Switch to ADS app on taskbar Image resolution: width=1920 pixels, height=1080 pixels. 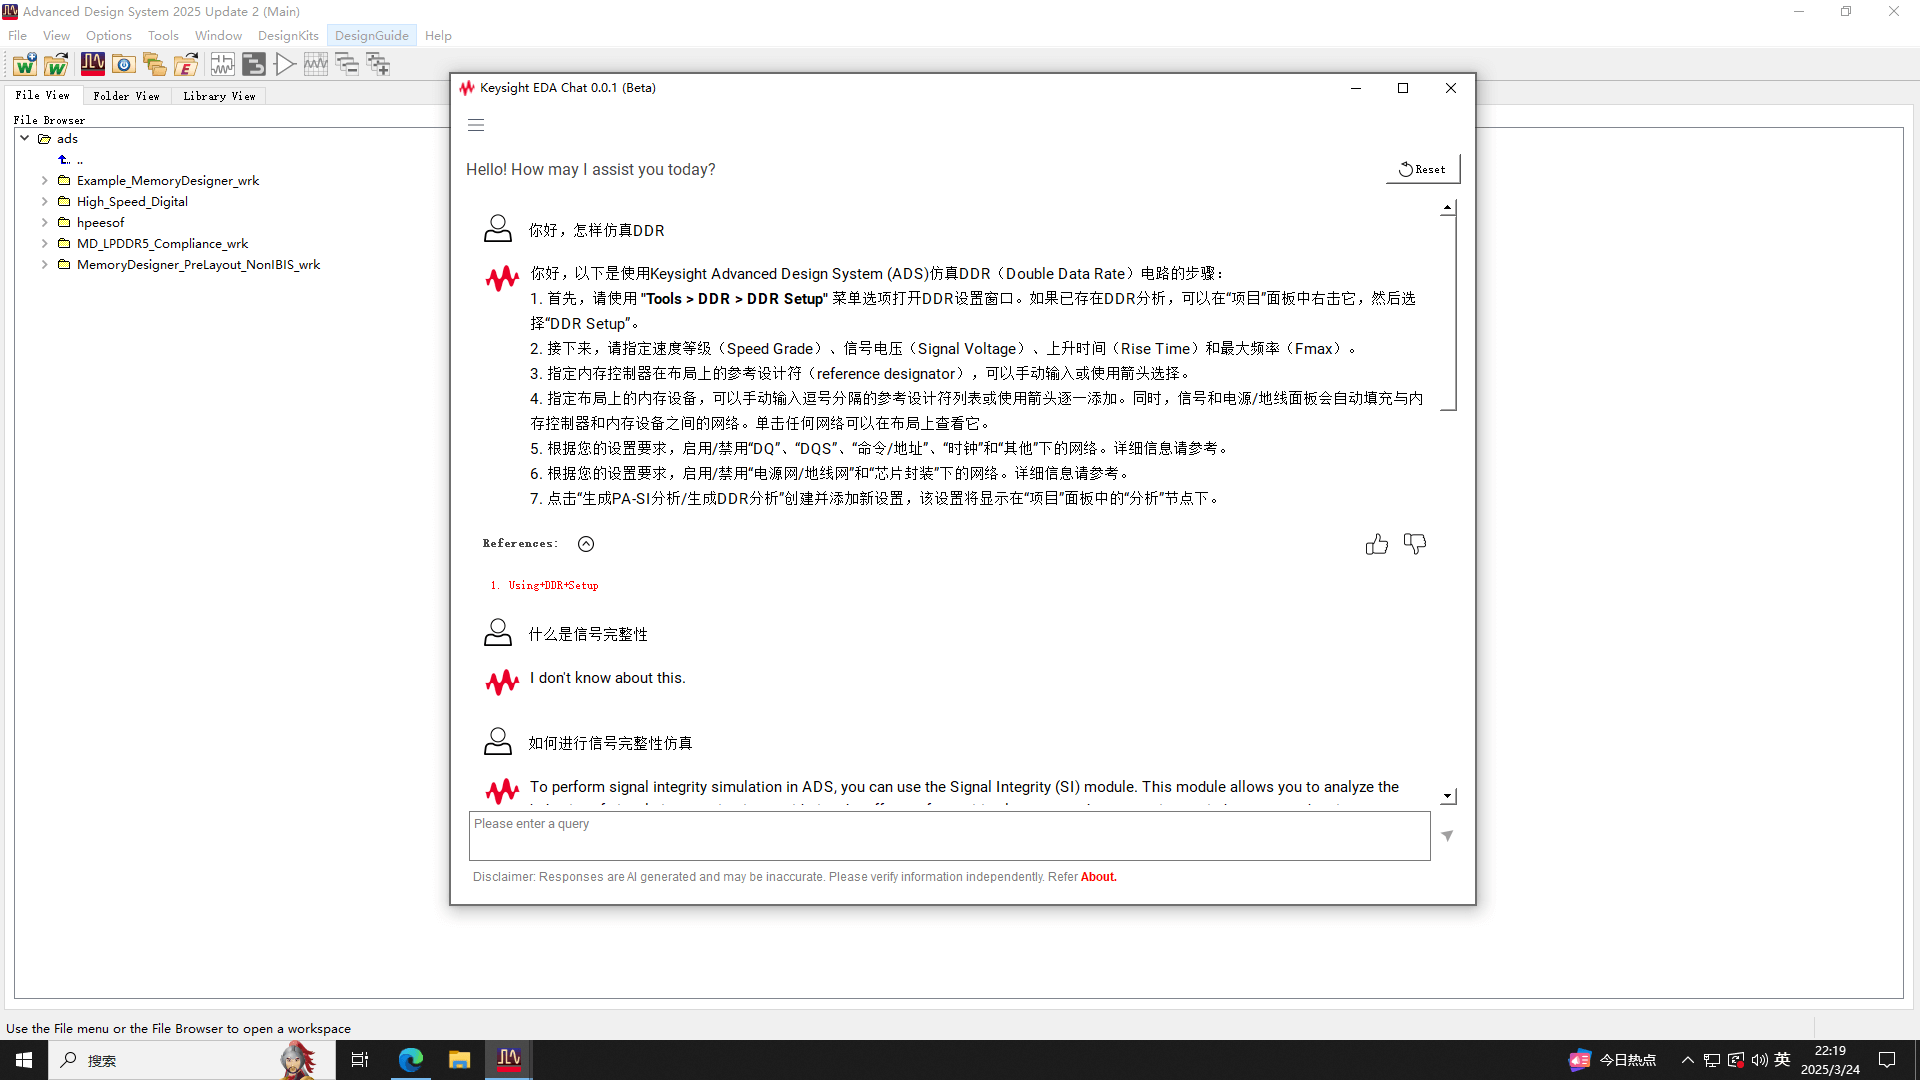point(509,1060)
